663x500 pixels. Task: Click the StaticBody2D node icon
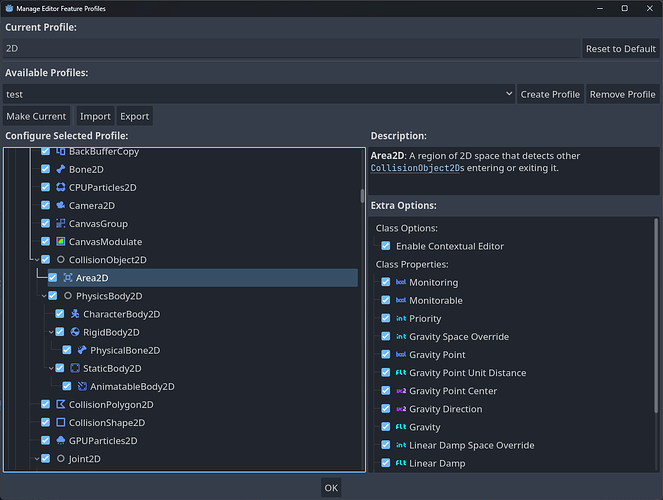[75, 368]
